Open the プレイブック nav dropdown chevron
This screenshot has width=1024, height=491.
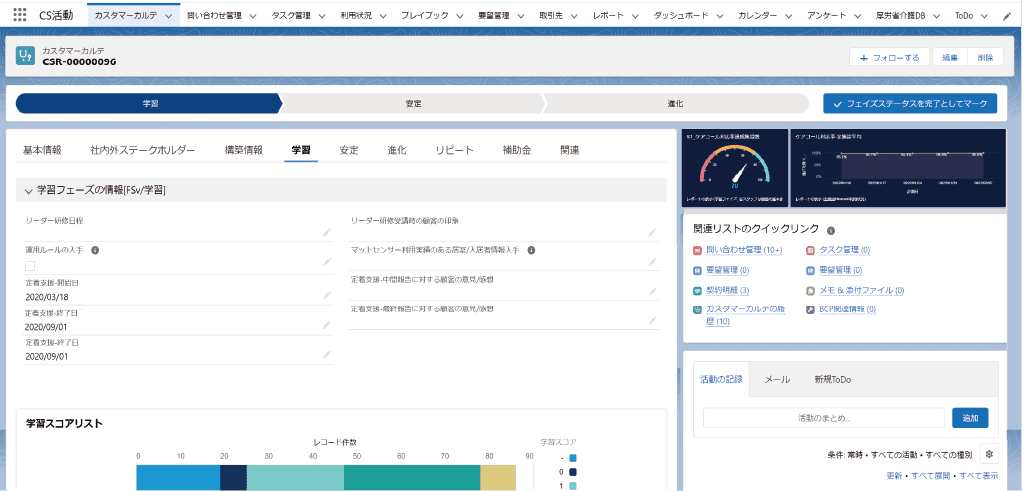click(x=460, y=16)
